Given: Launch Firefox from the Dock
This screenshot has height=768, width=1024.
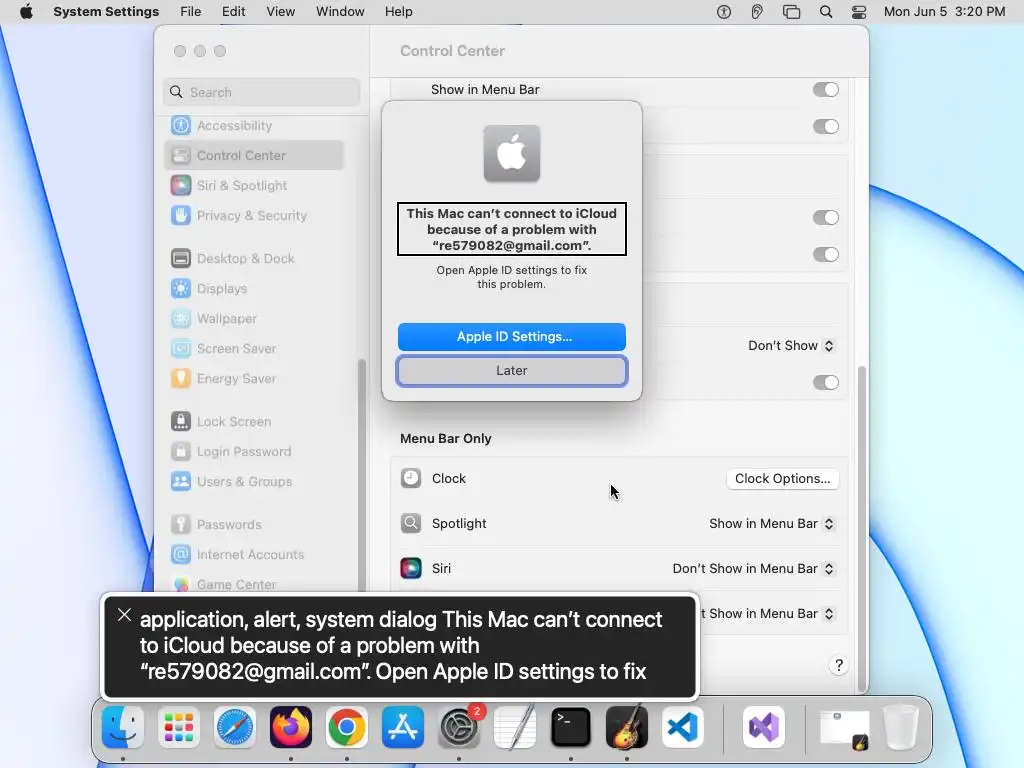Looking at the screenshot, I should click(291, 727).
